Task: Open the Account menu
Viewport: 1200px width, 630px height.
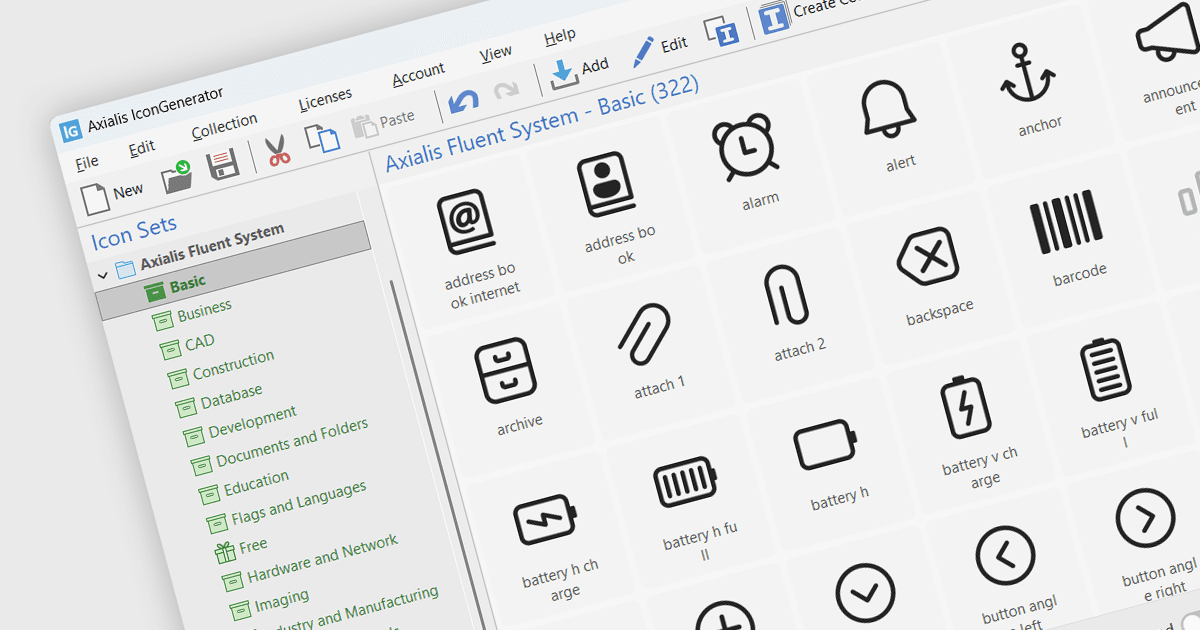Action: (x=418, y=75)
